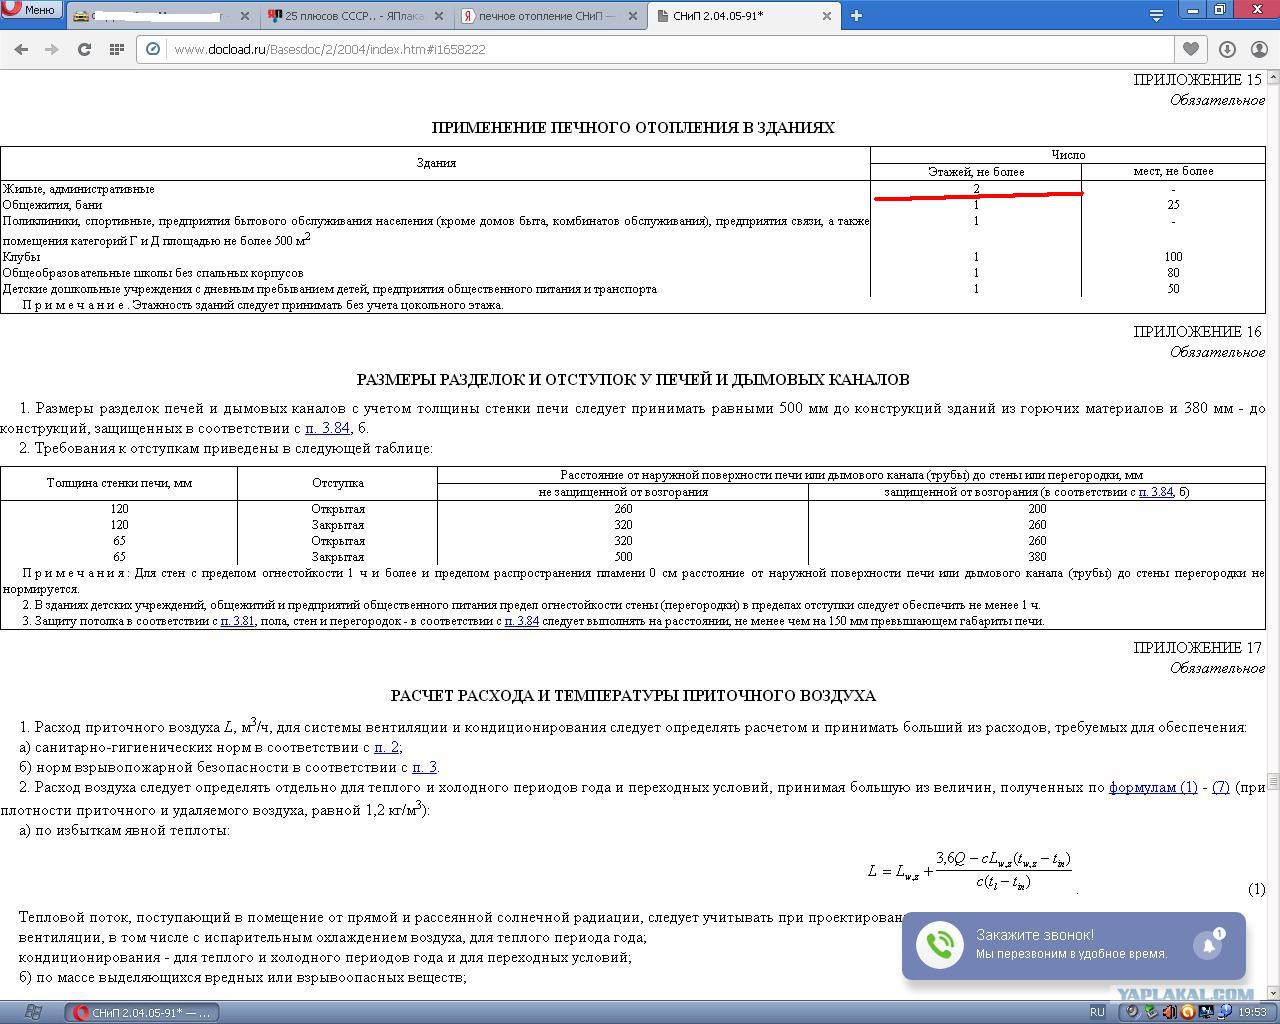Click the Этажей, не более column header
The height and width of the screenshot is (1024, 1280).
pos(976,172)
